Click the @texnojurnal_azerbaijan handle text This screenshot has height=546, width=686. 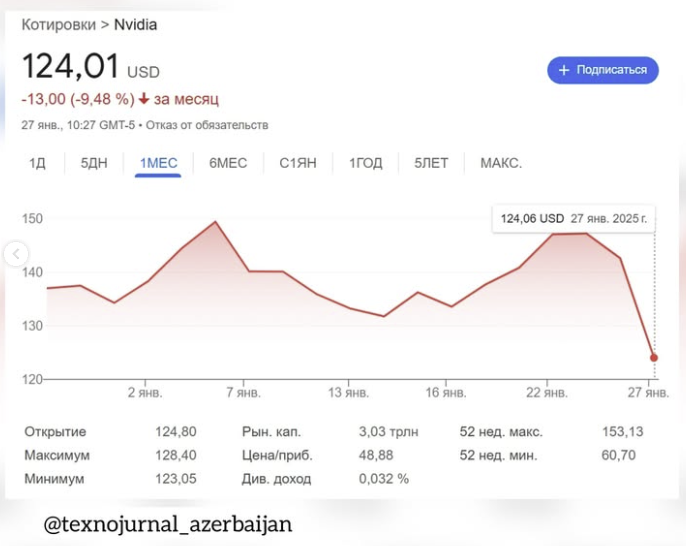point(168,524)
